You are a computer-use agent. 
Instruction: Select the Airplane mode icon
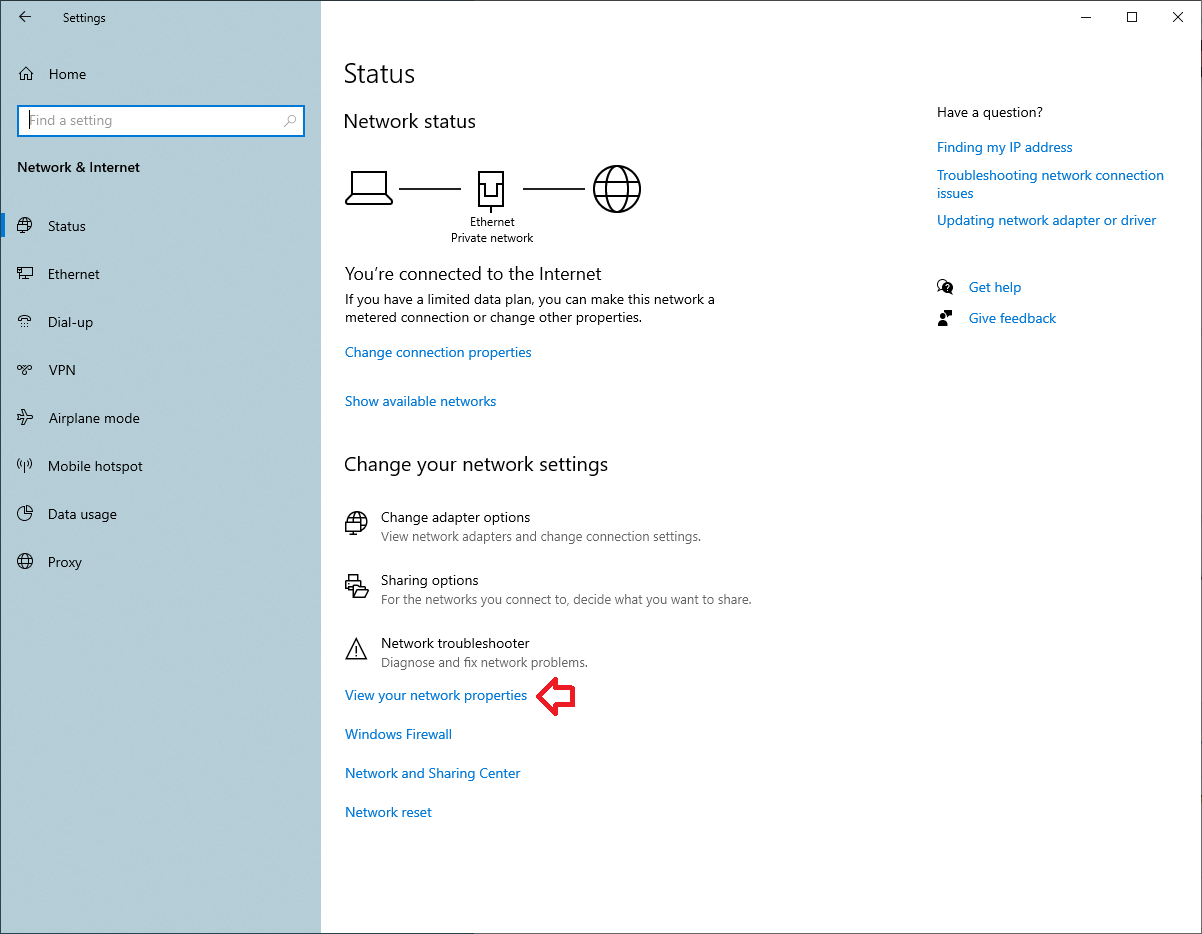pyautogui.click(x=26, y=418)
